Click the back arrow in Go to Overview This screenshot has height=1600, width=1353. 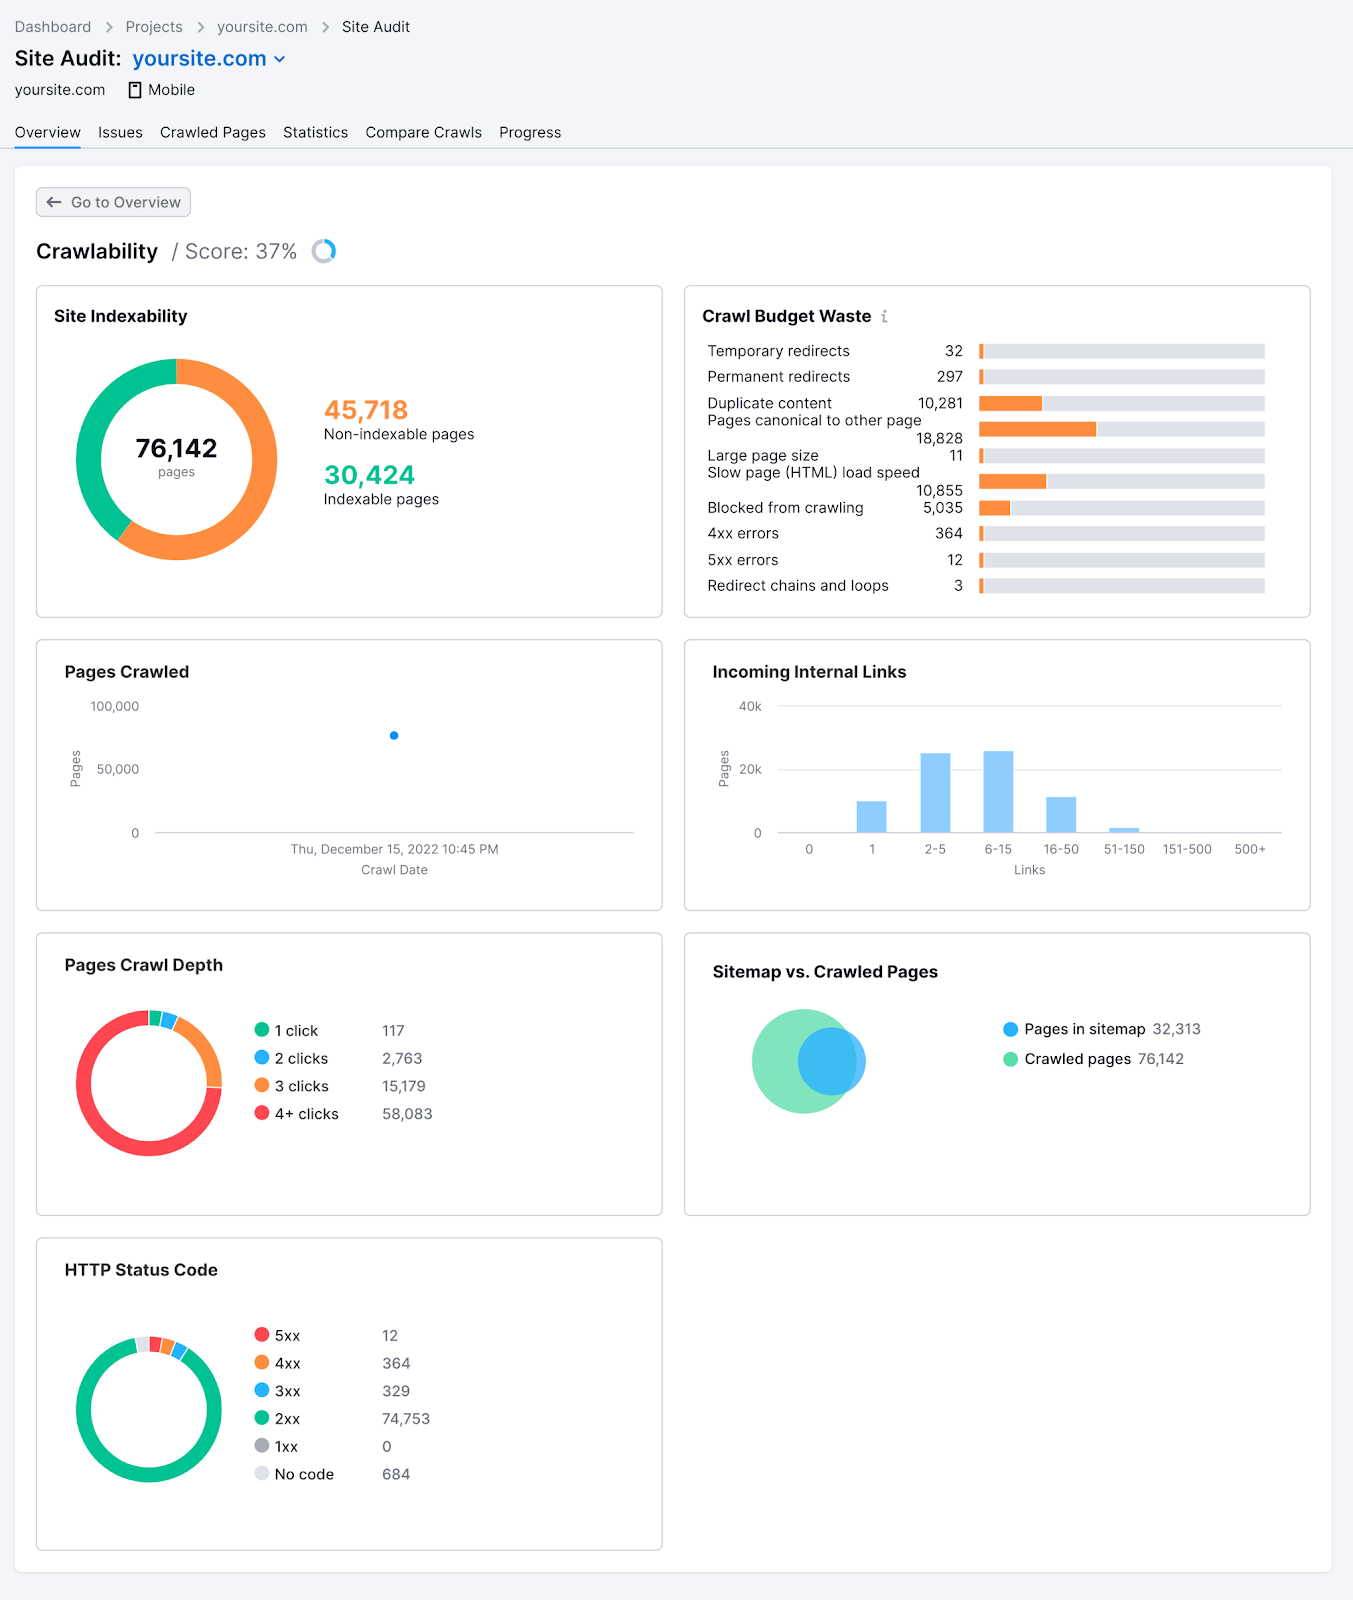(x=54, y=202)
